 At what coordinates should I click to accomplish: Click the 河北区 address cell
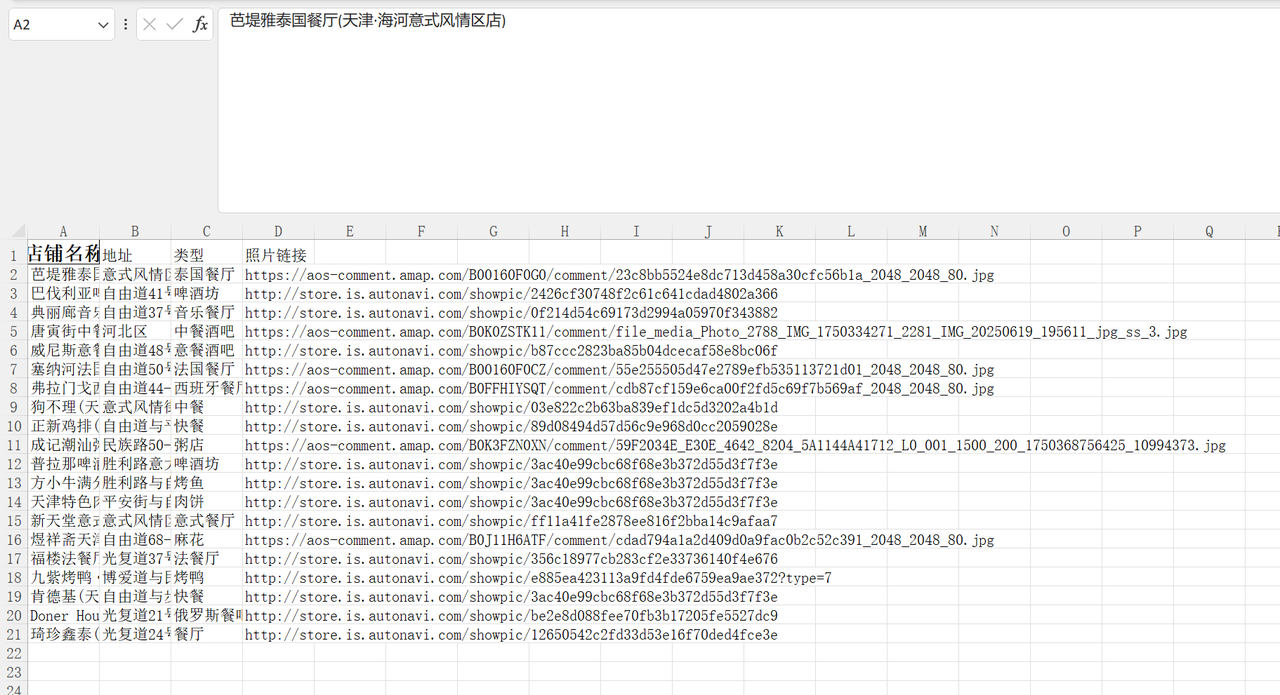pyautogui.click(x=125, y=331)
